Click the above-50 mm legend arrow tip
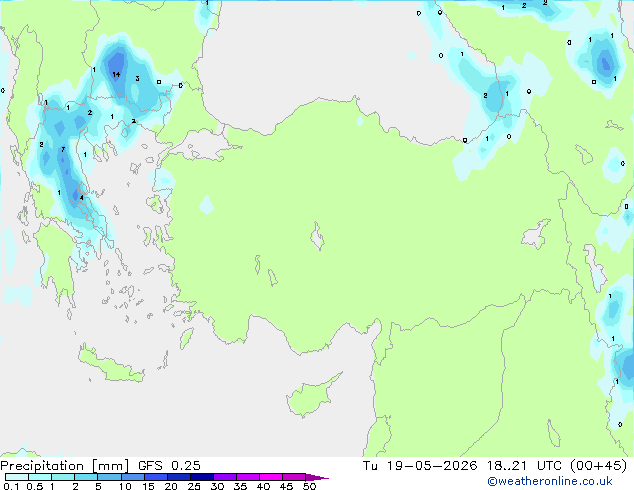 (x=317, y=477)
